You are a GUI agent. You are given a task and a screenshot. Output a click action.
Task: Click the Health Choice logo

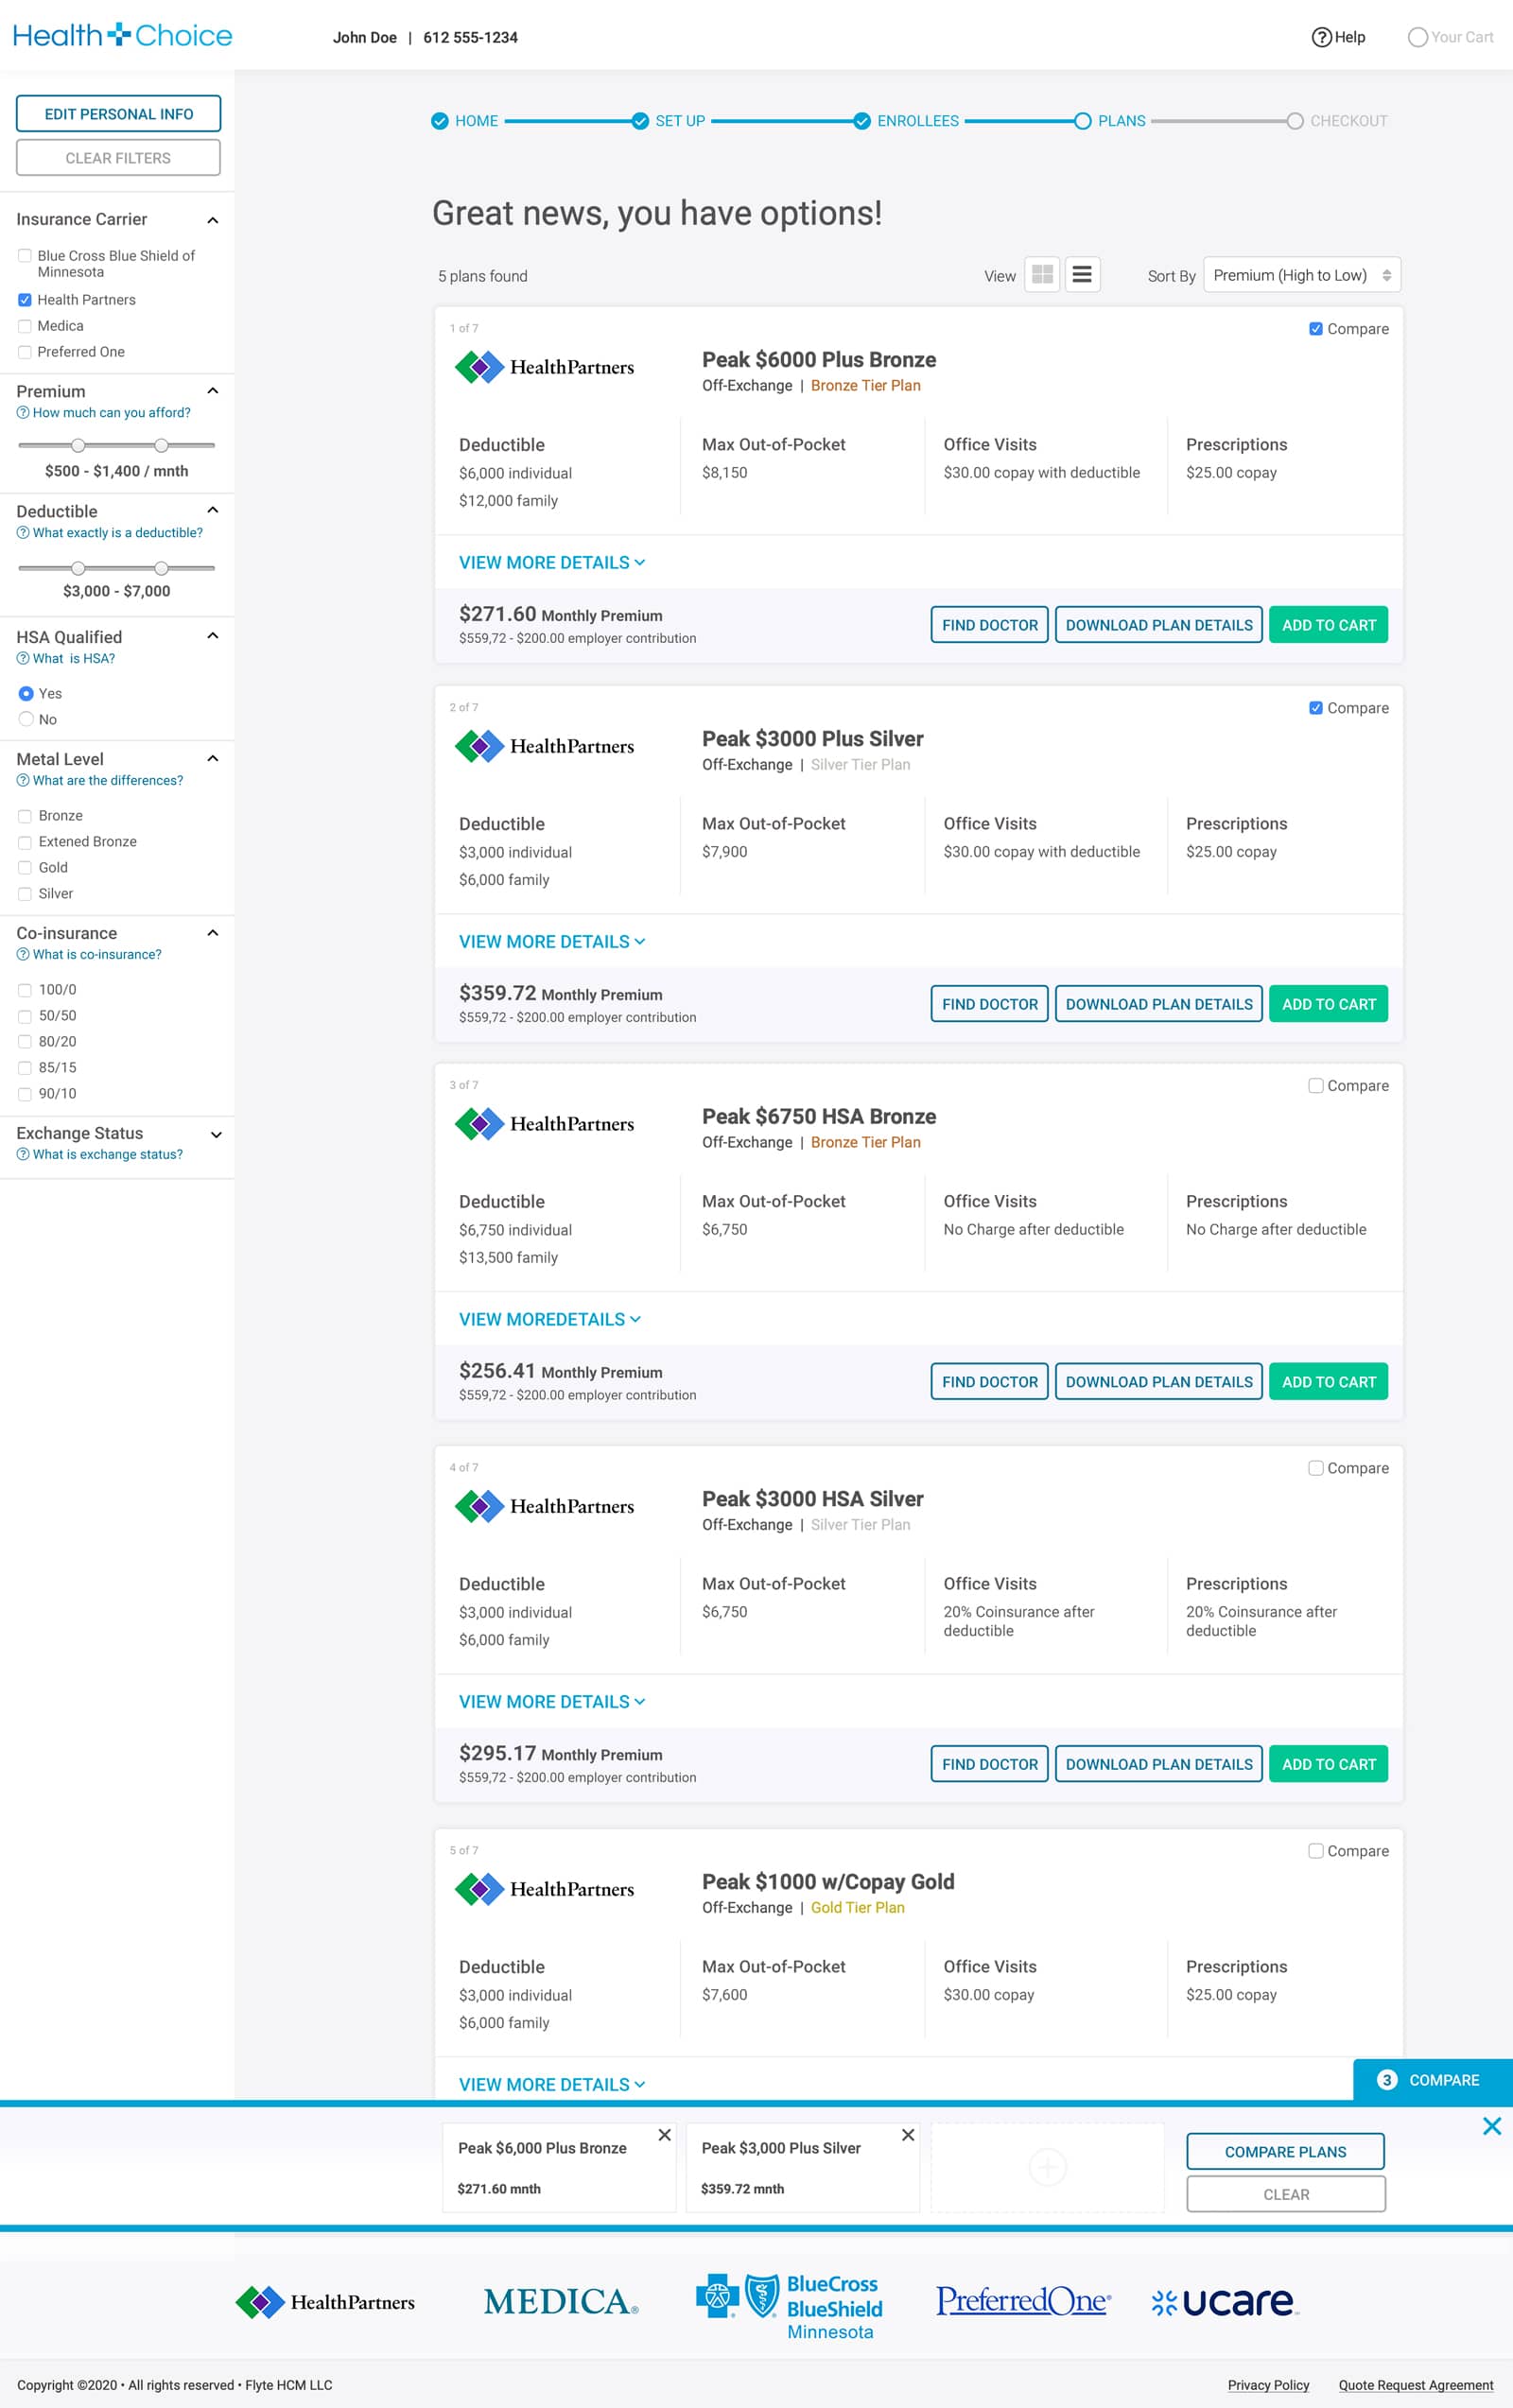pyautogui.click(x=122, y=36)
